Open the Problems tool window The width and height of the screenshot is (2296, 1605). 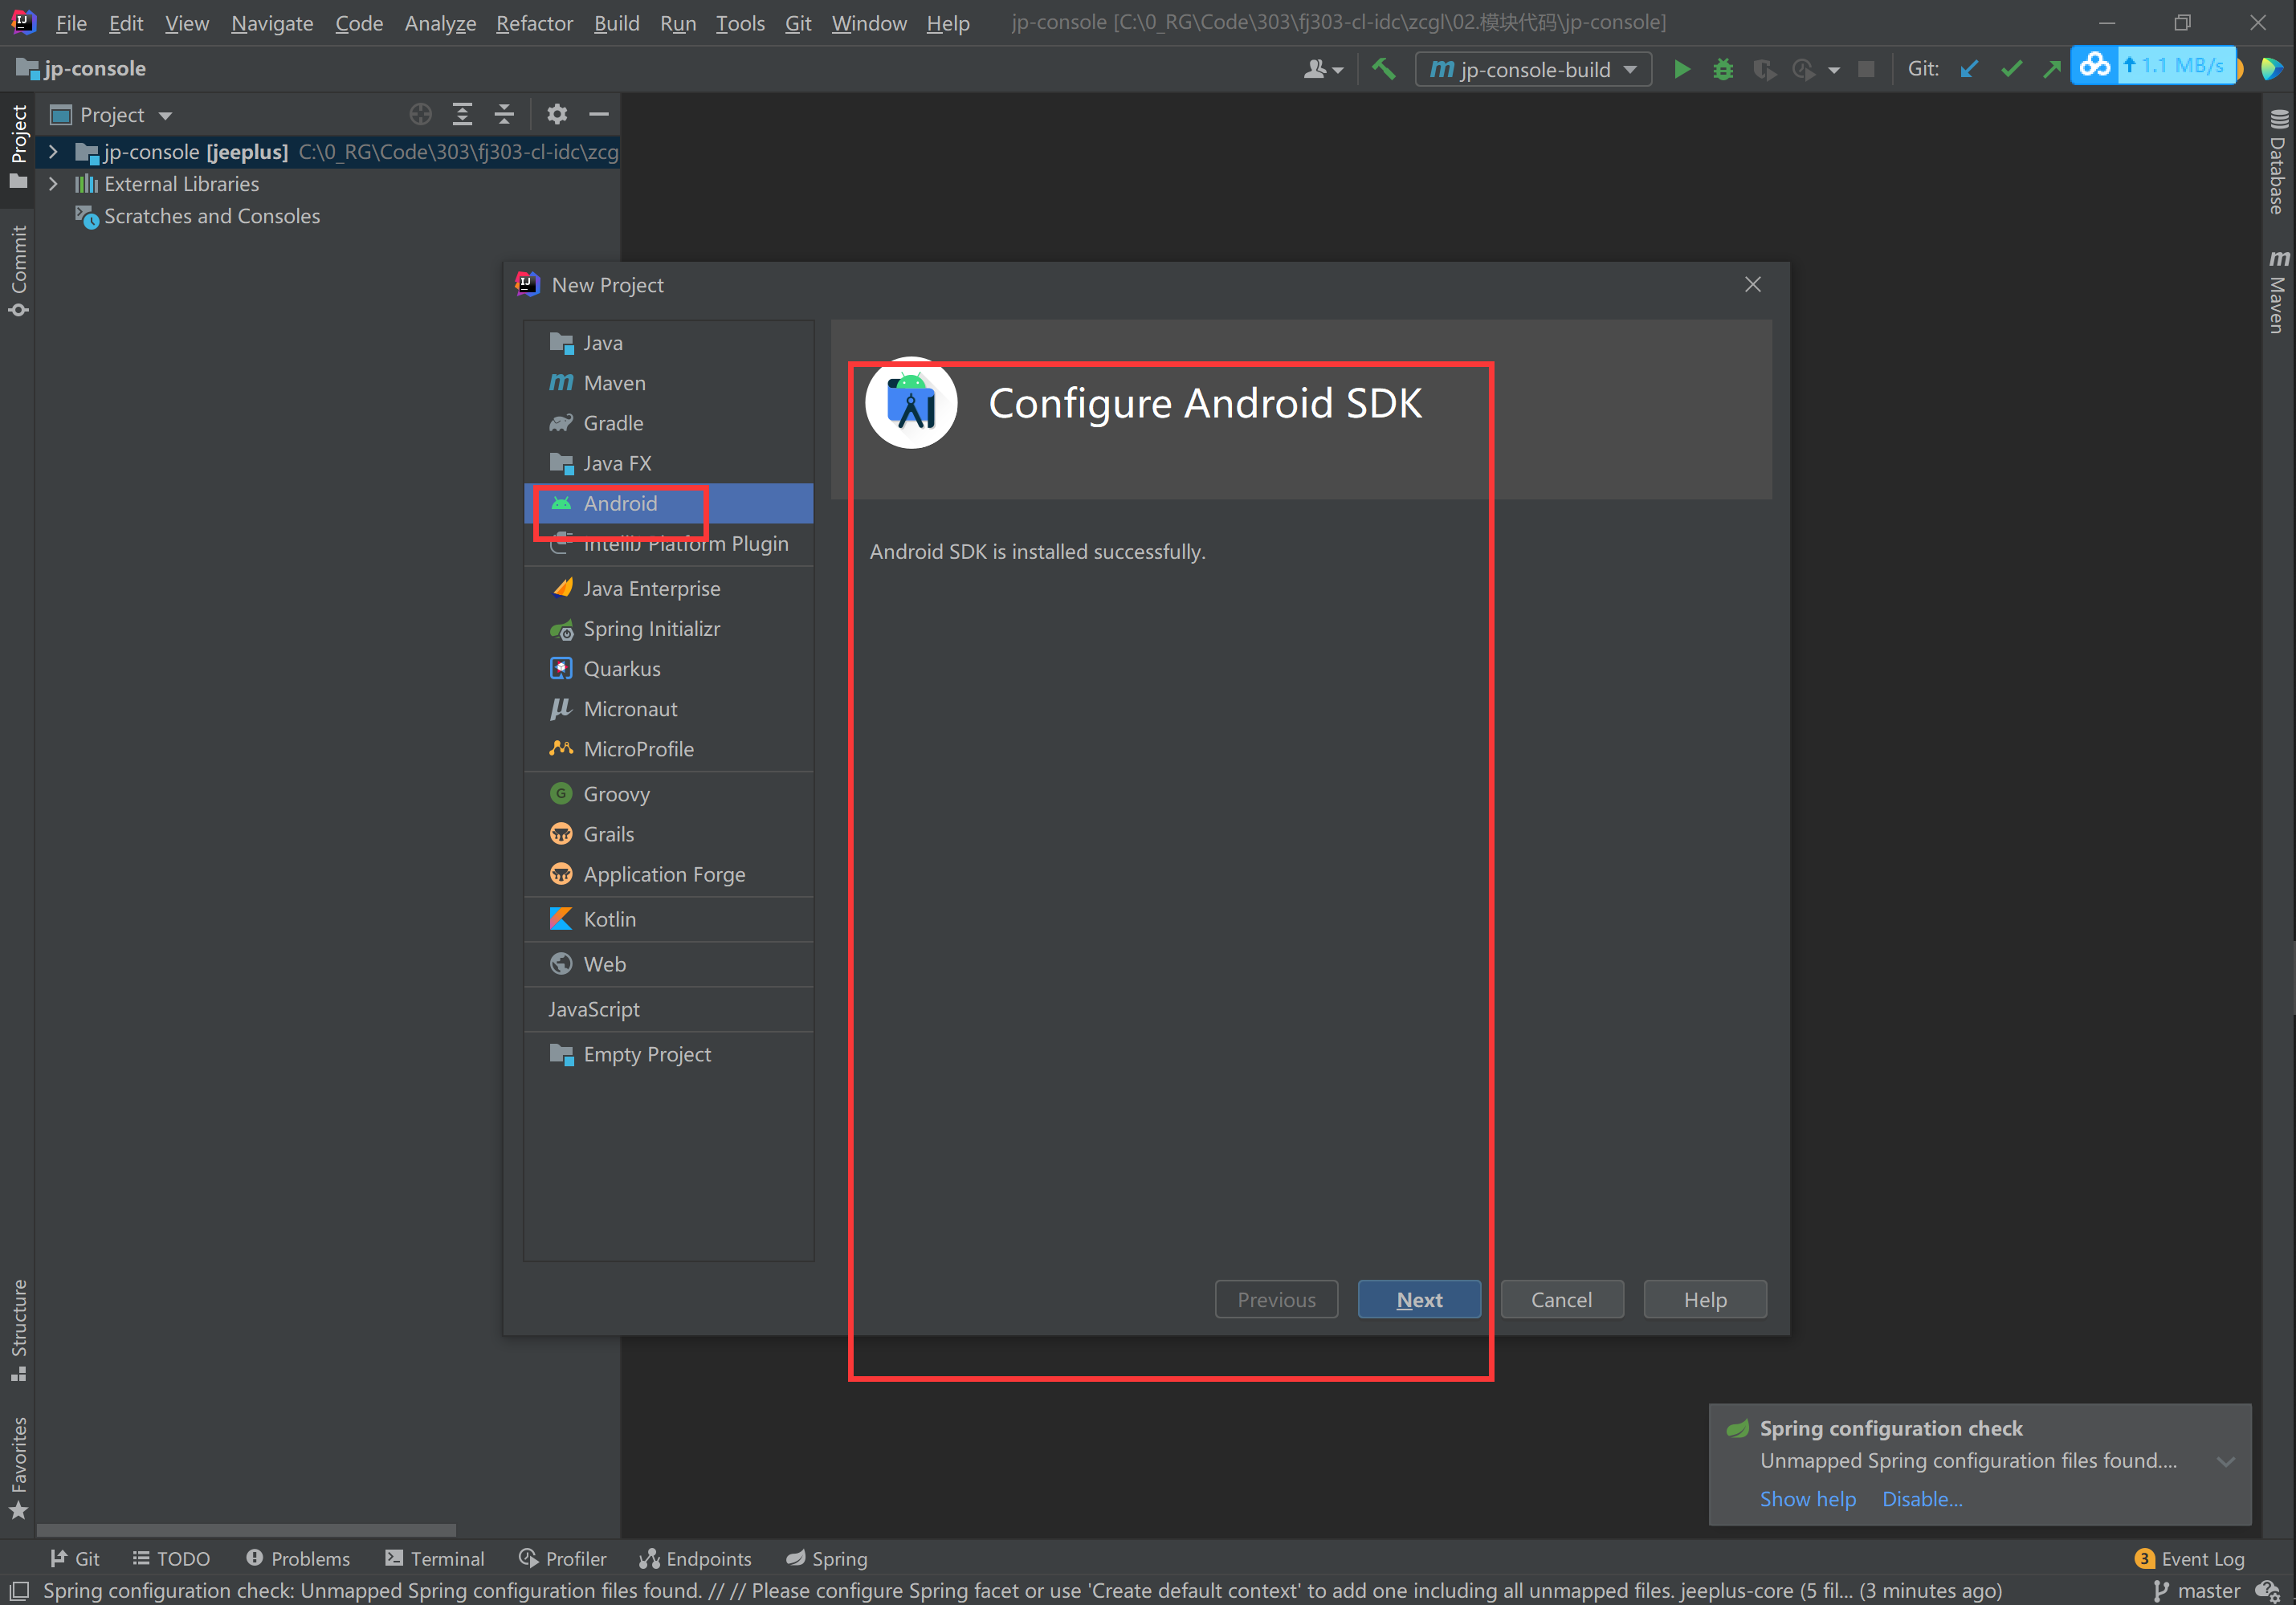pos(298,1558)
